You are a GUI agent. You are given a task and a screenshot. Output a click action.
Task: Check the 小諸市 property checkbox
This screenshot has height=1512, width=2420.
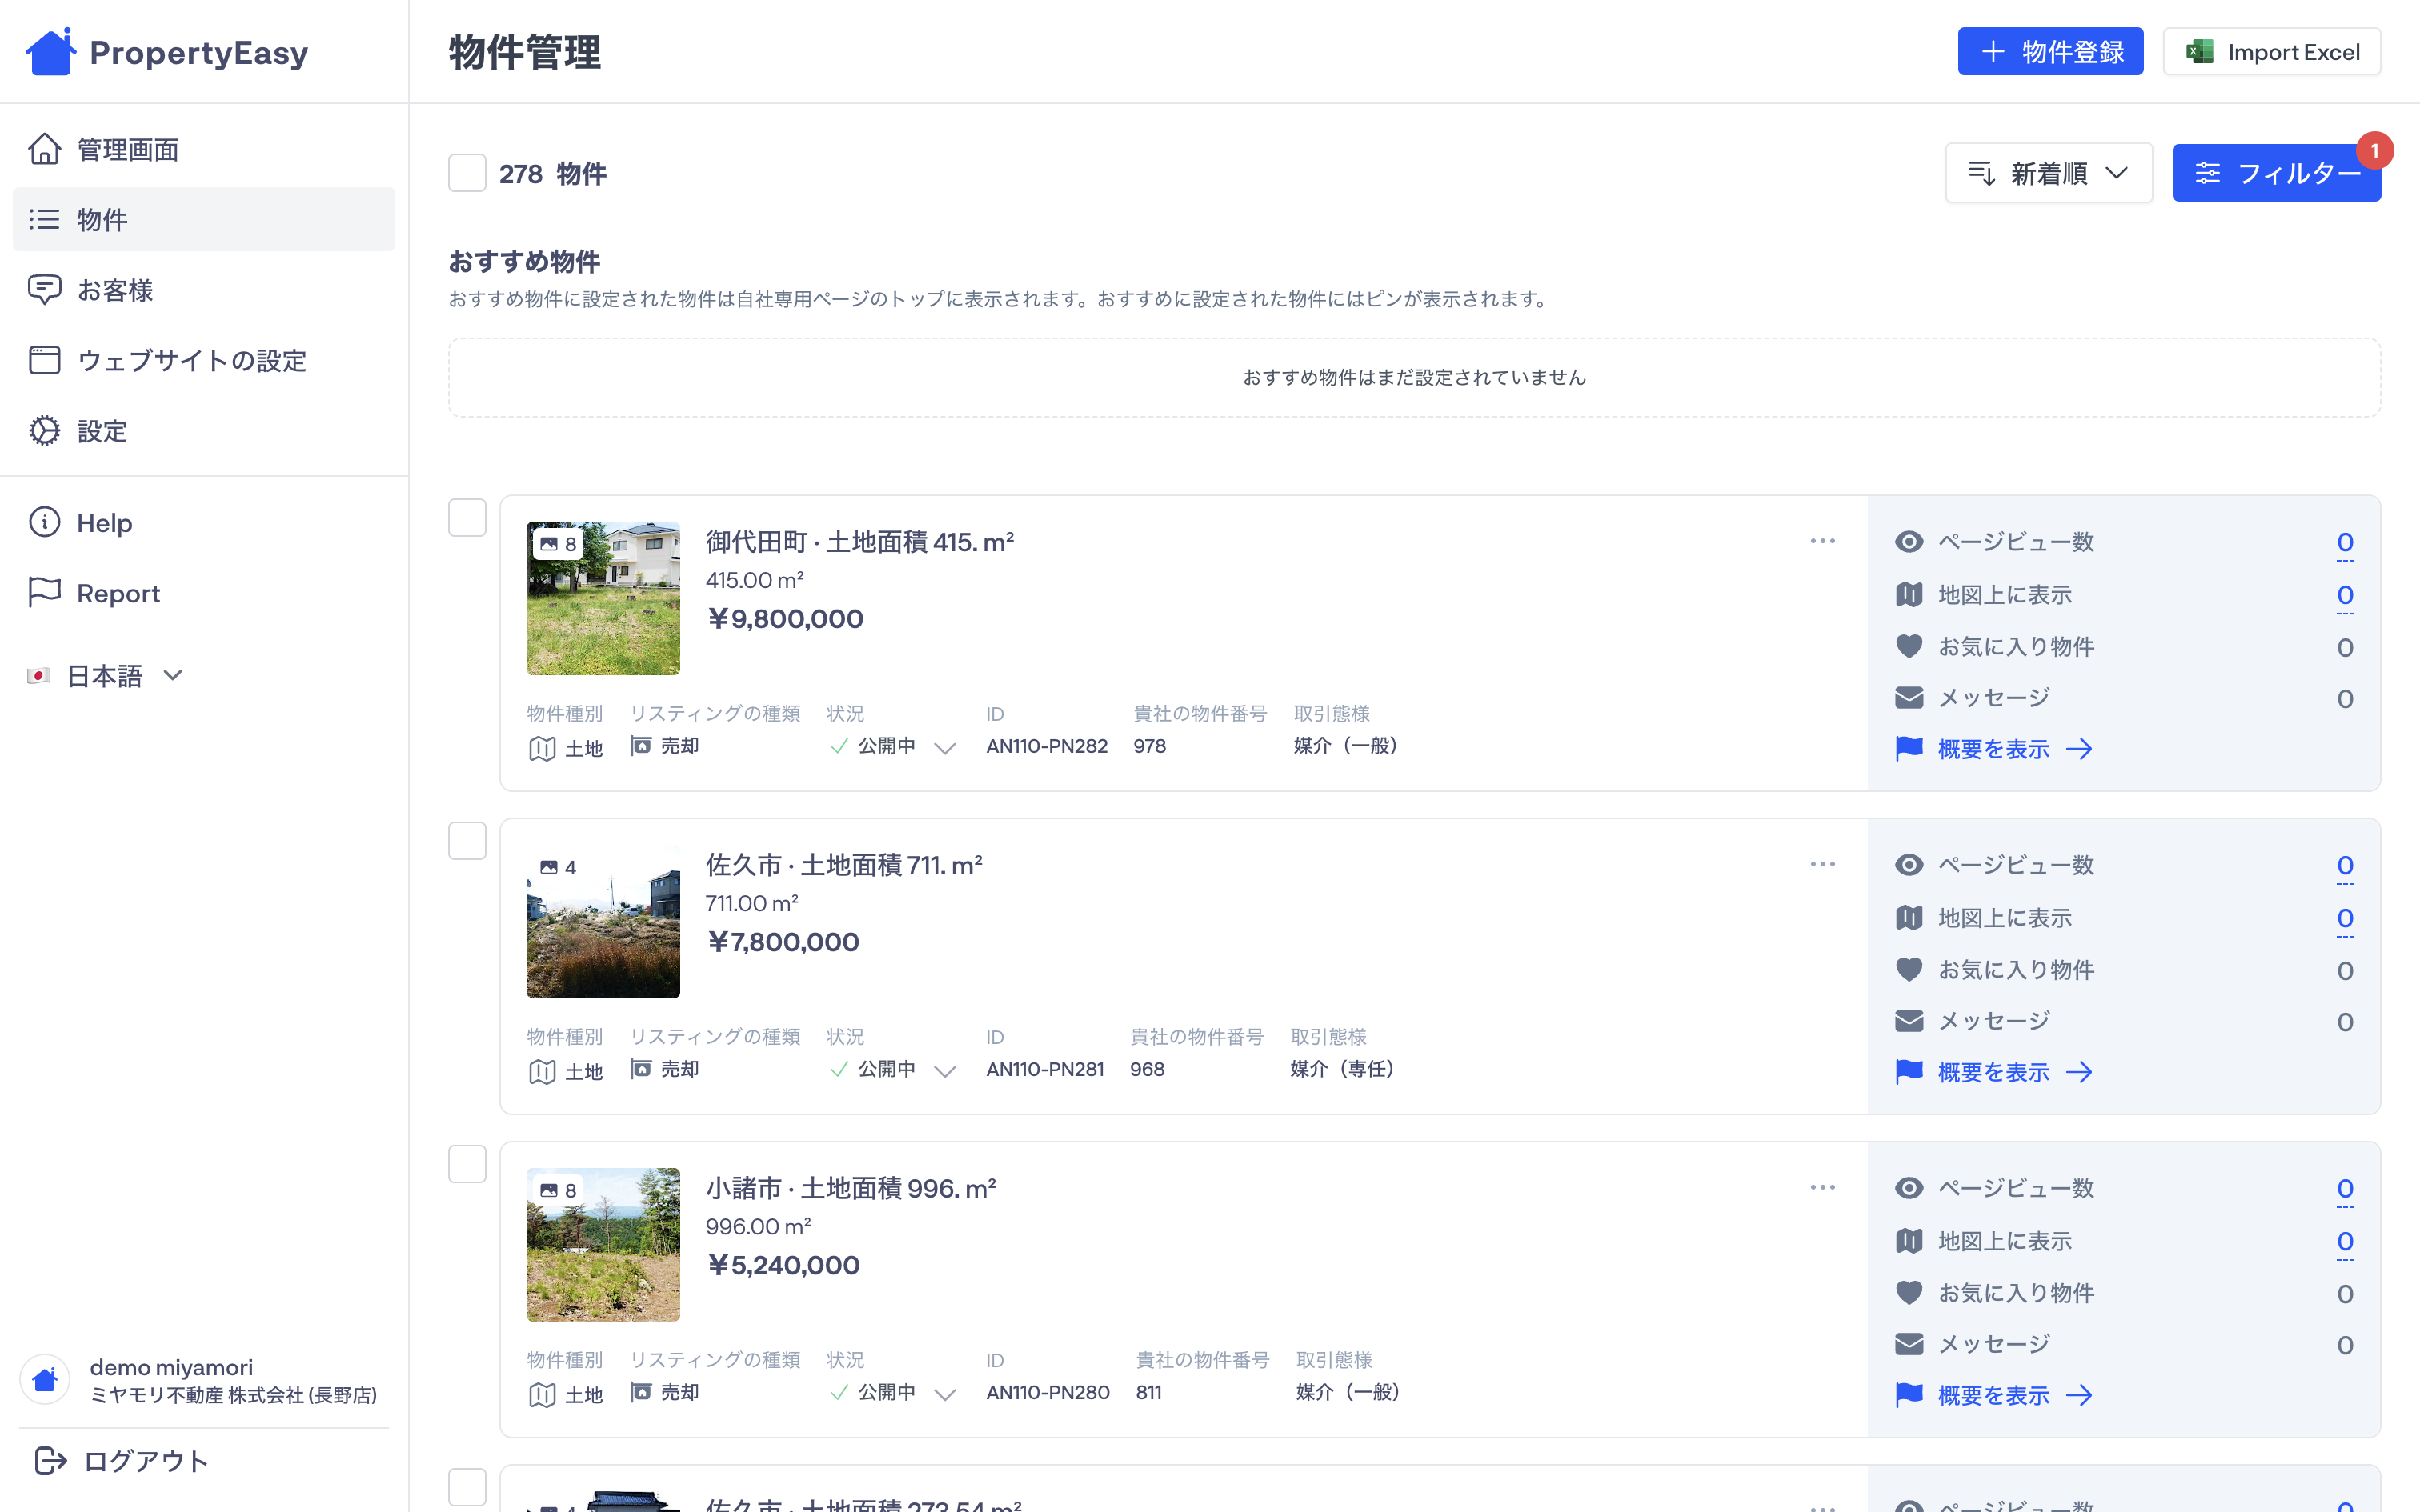(x=467, y=1164)
